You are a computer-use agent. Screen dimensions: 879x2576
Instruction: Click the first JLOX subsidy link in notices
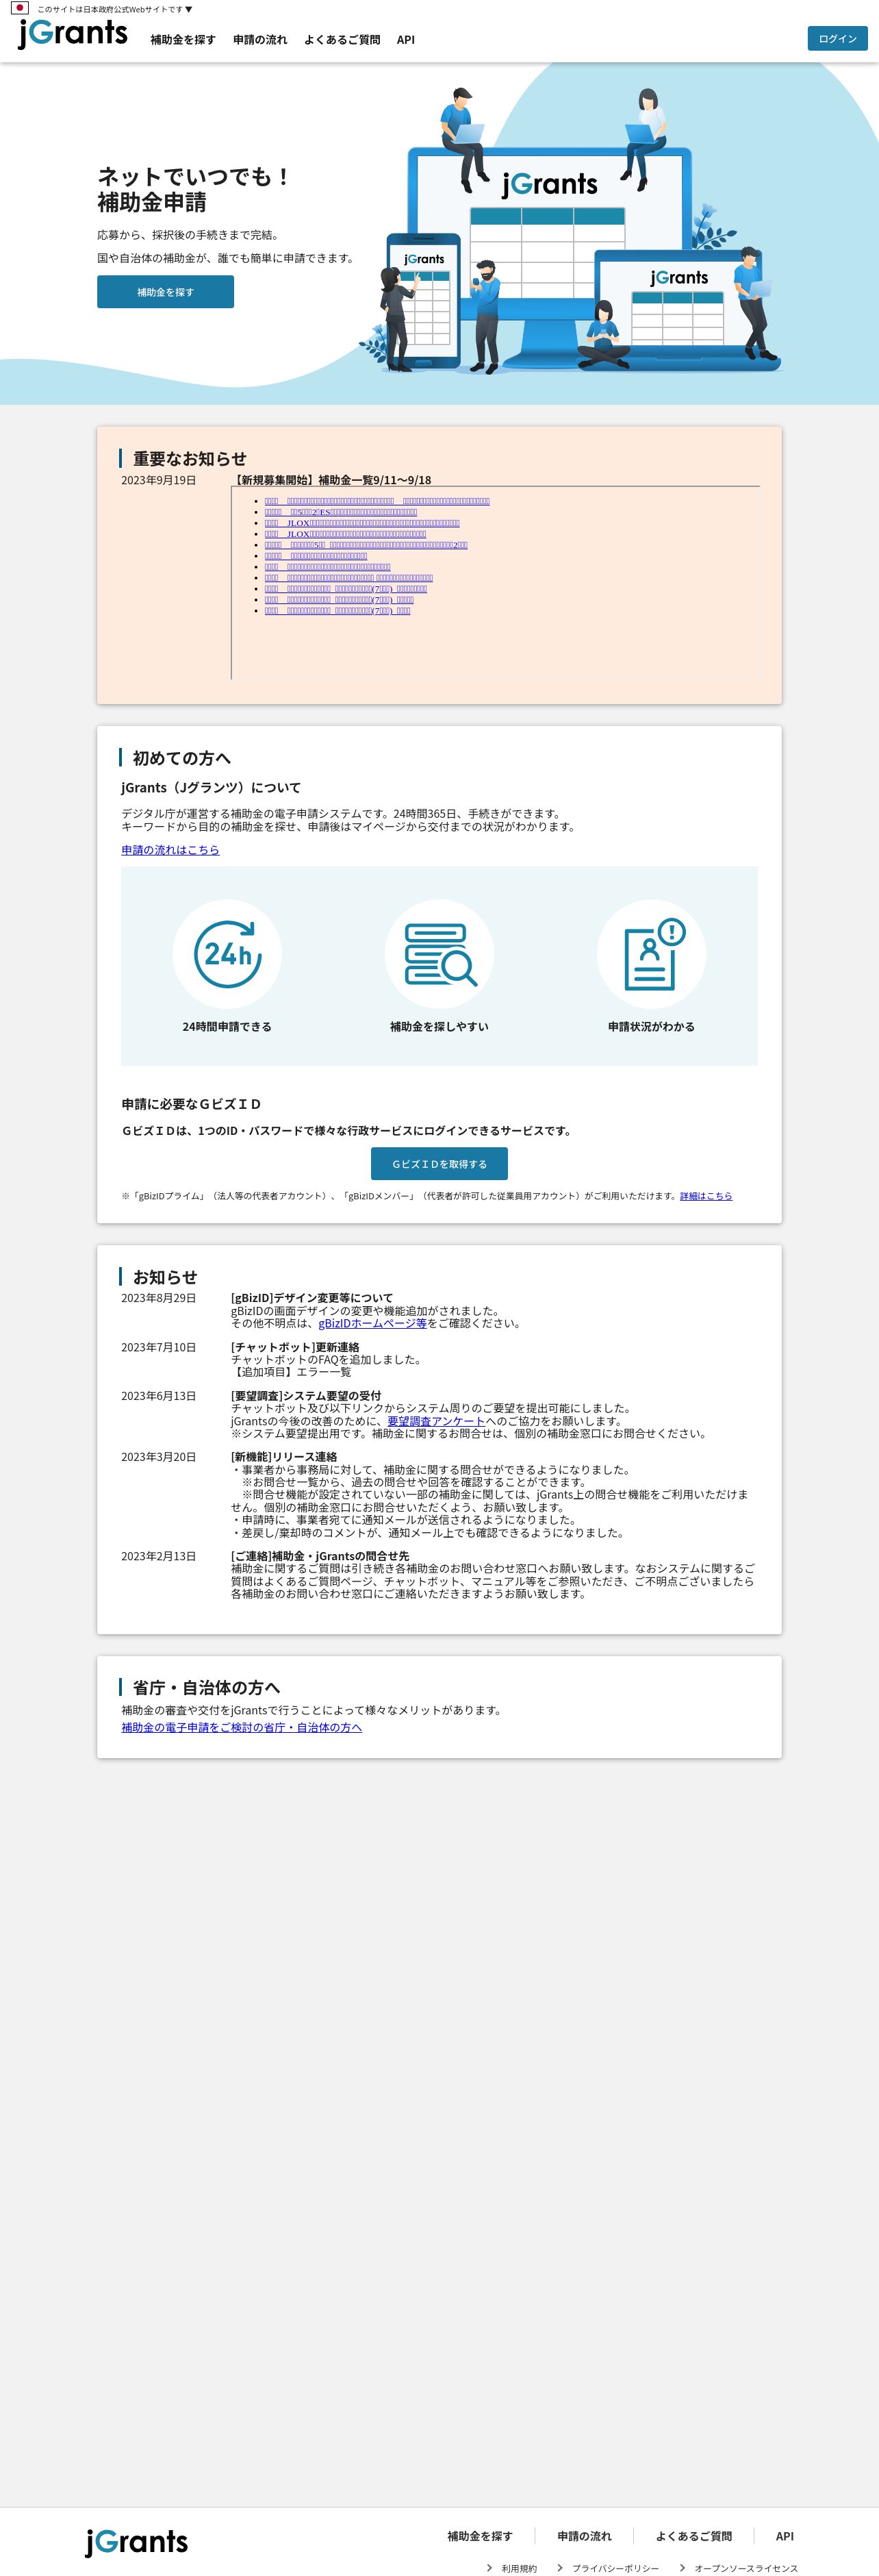click(x=362, y=523)
